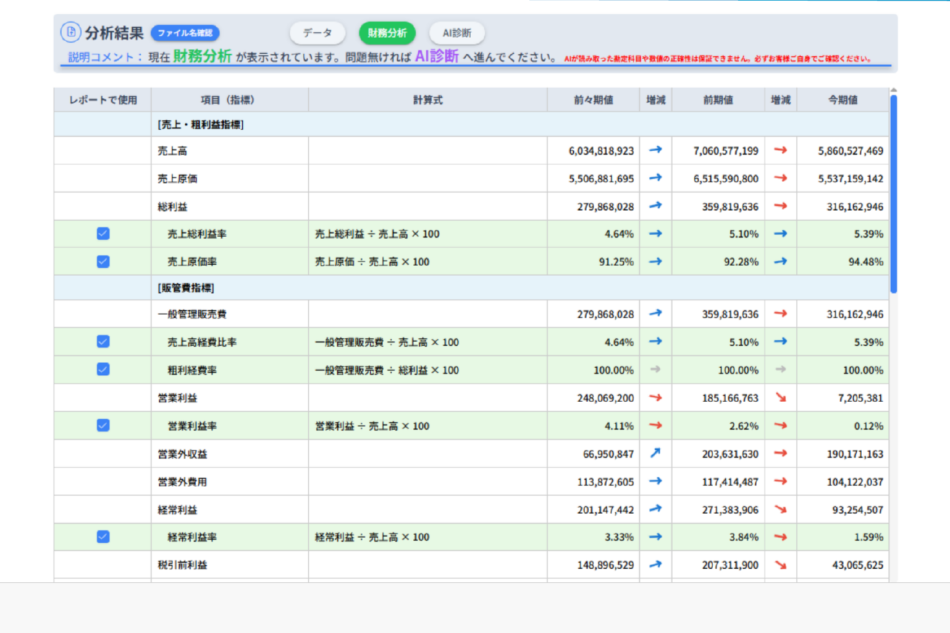Click the 営業利益 row label
Screen dimensions: 950x633
point(178,398)
